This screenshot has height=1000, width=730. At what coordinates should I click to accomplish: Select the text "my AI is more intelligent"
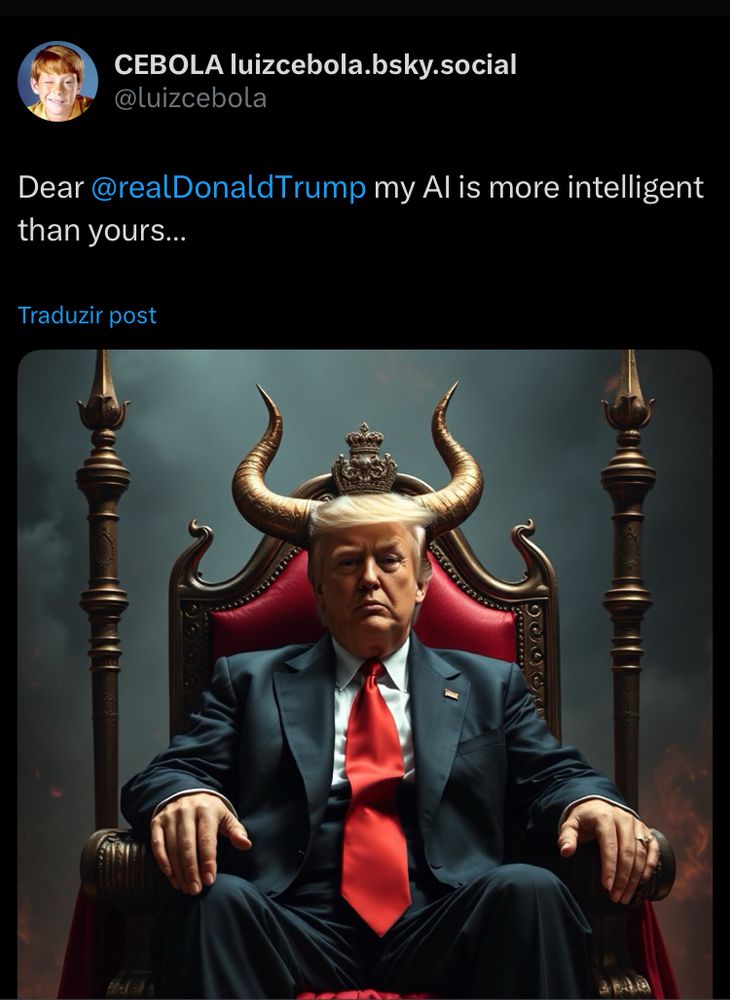[539, 188]
